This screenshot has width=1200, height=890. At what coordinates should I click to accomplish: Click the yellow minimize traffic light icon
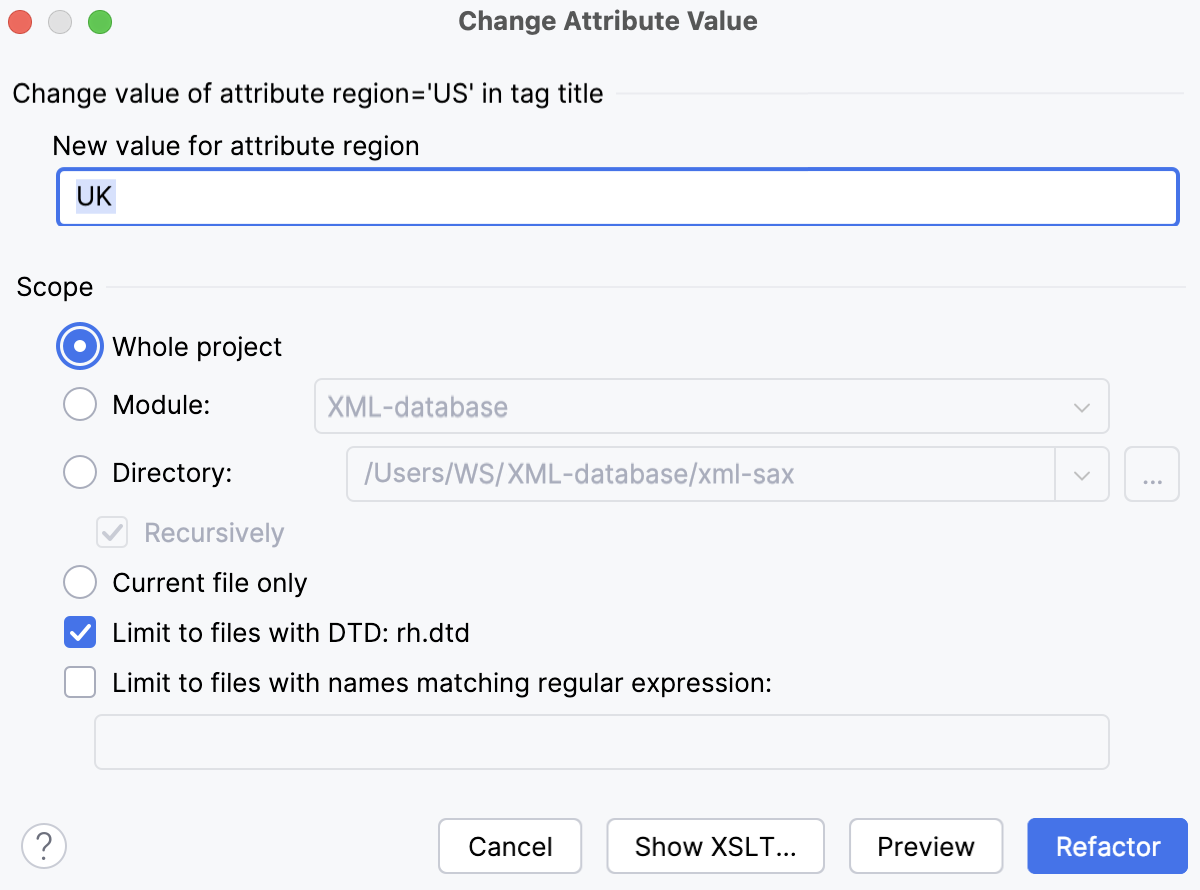click(x=58, y=21)
